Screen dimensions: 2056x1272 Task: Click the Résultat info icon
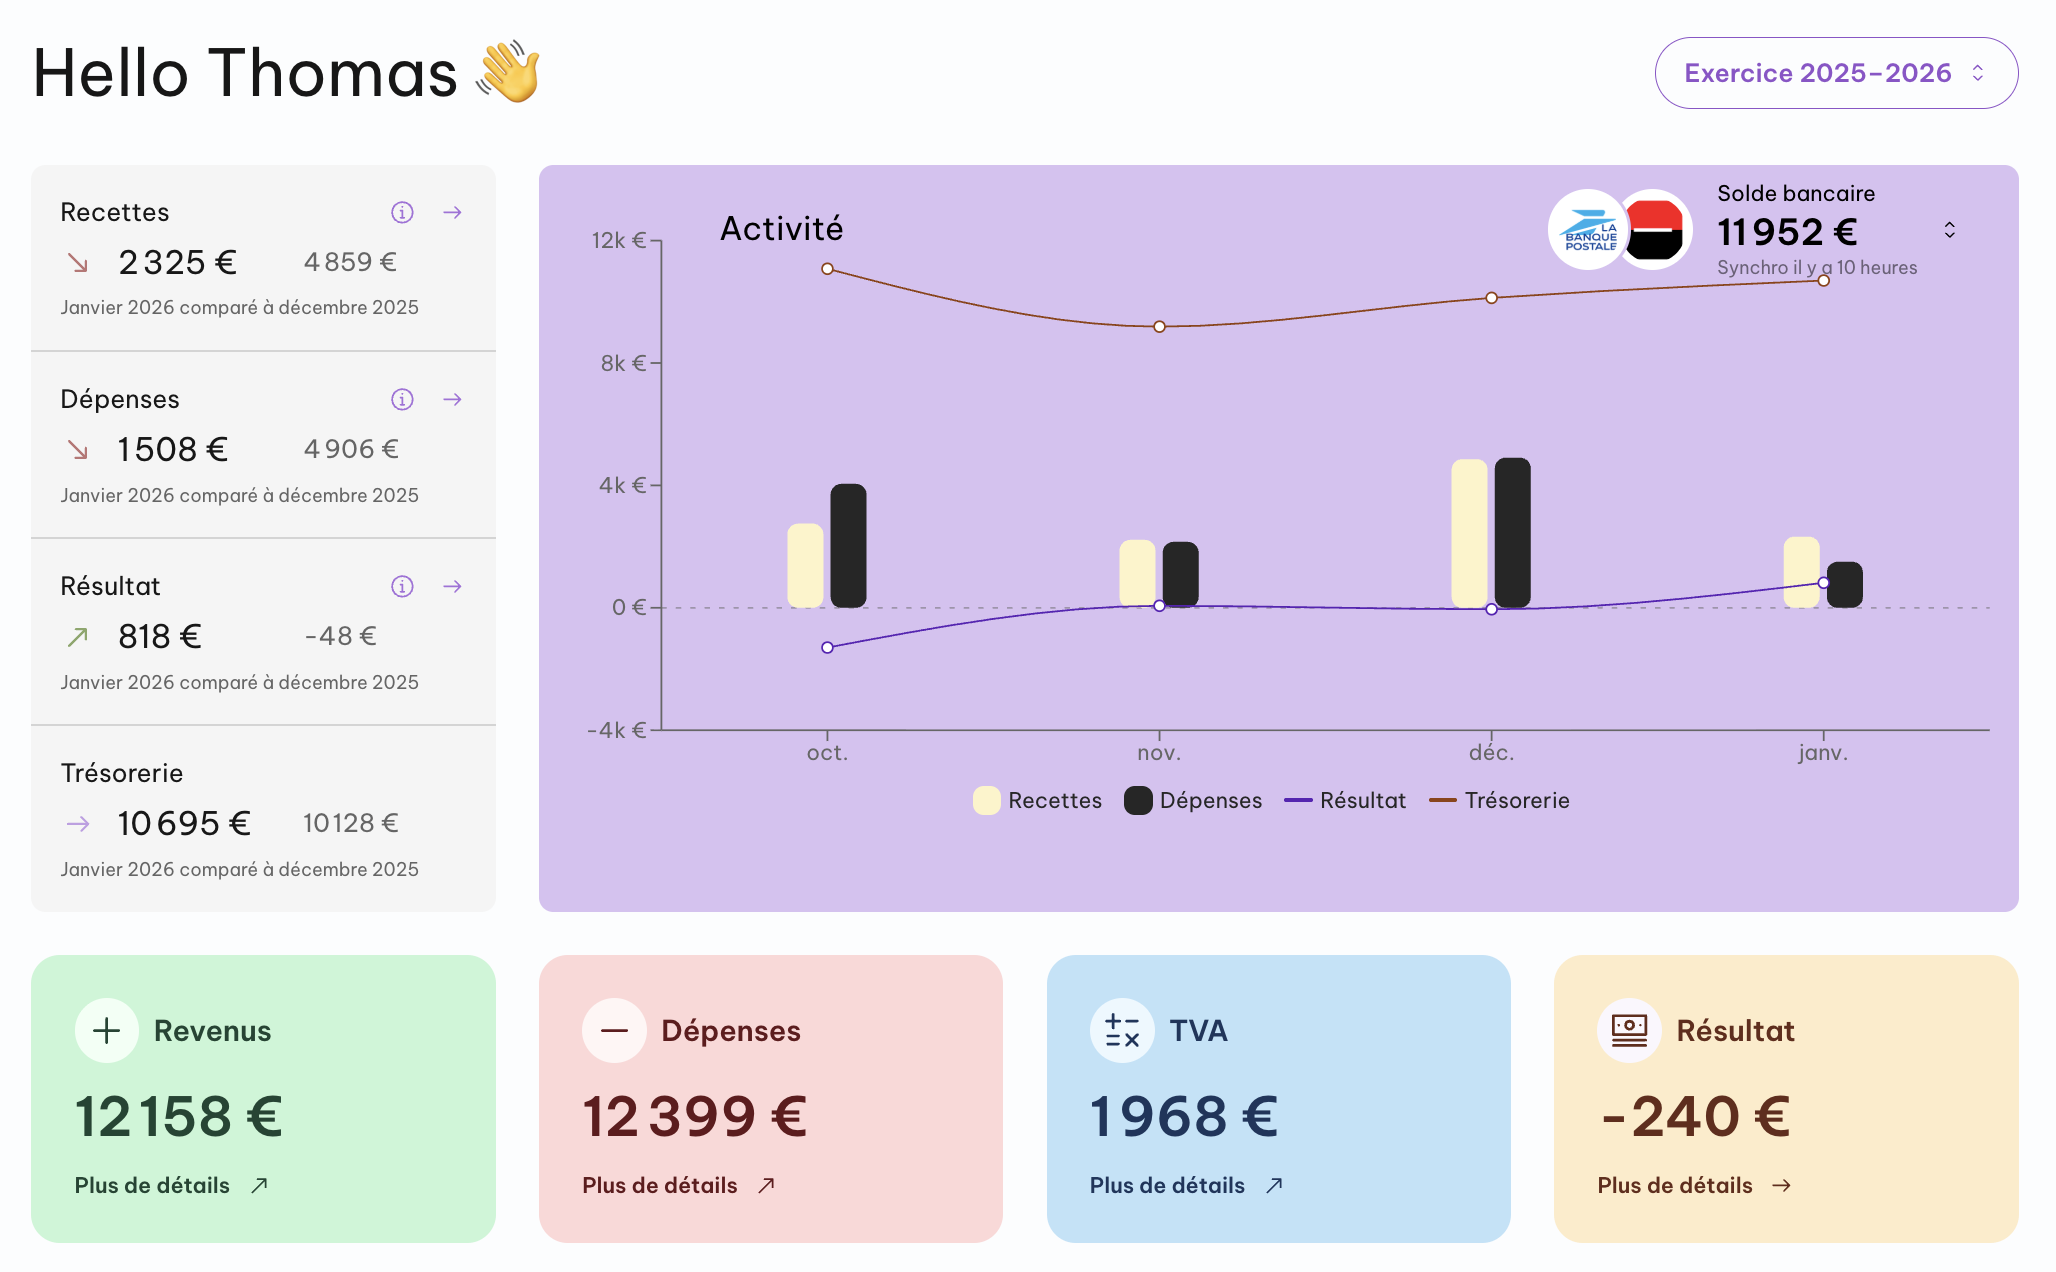click(402, 586)
